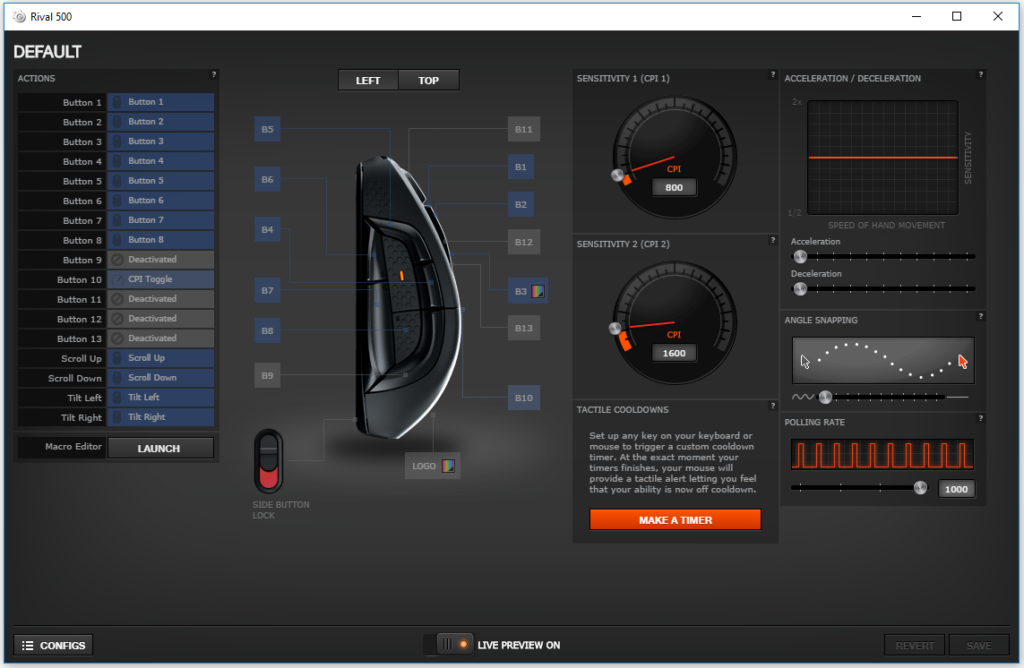Click MAKE A TIMER
This screenshot has height=668, width=1024.
pyautogui.click(x=675, y=519)
